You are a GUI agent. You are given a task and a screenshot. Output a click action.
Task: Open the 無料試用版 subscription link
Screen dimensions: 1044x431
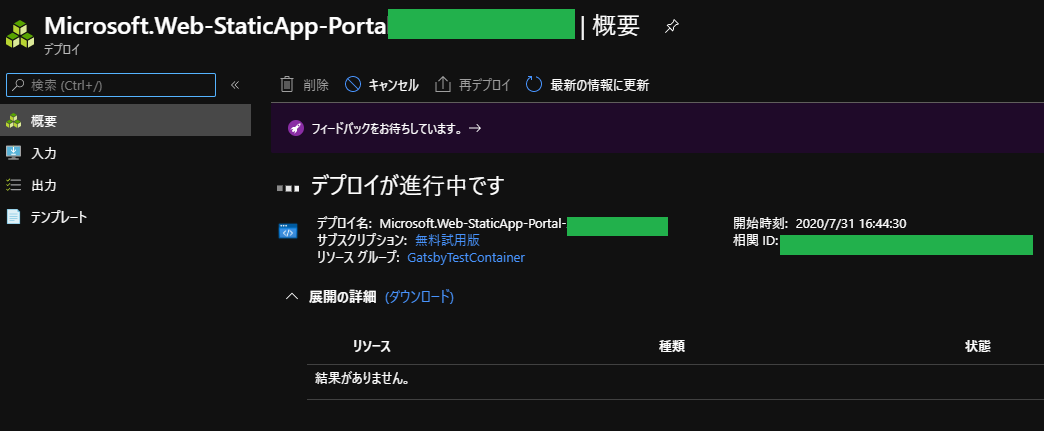[x=447, y=240]
